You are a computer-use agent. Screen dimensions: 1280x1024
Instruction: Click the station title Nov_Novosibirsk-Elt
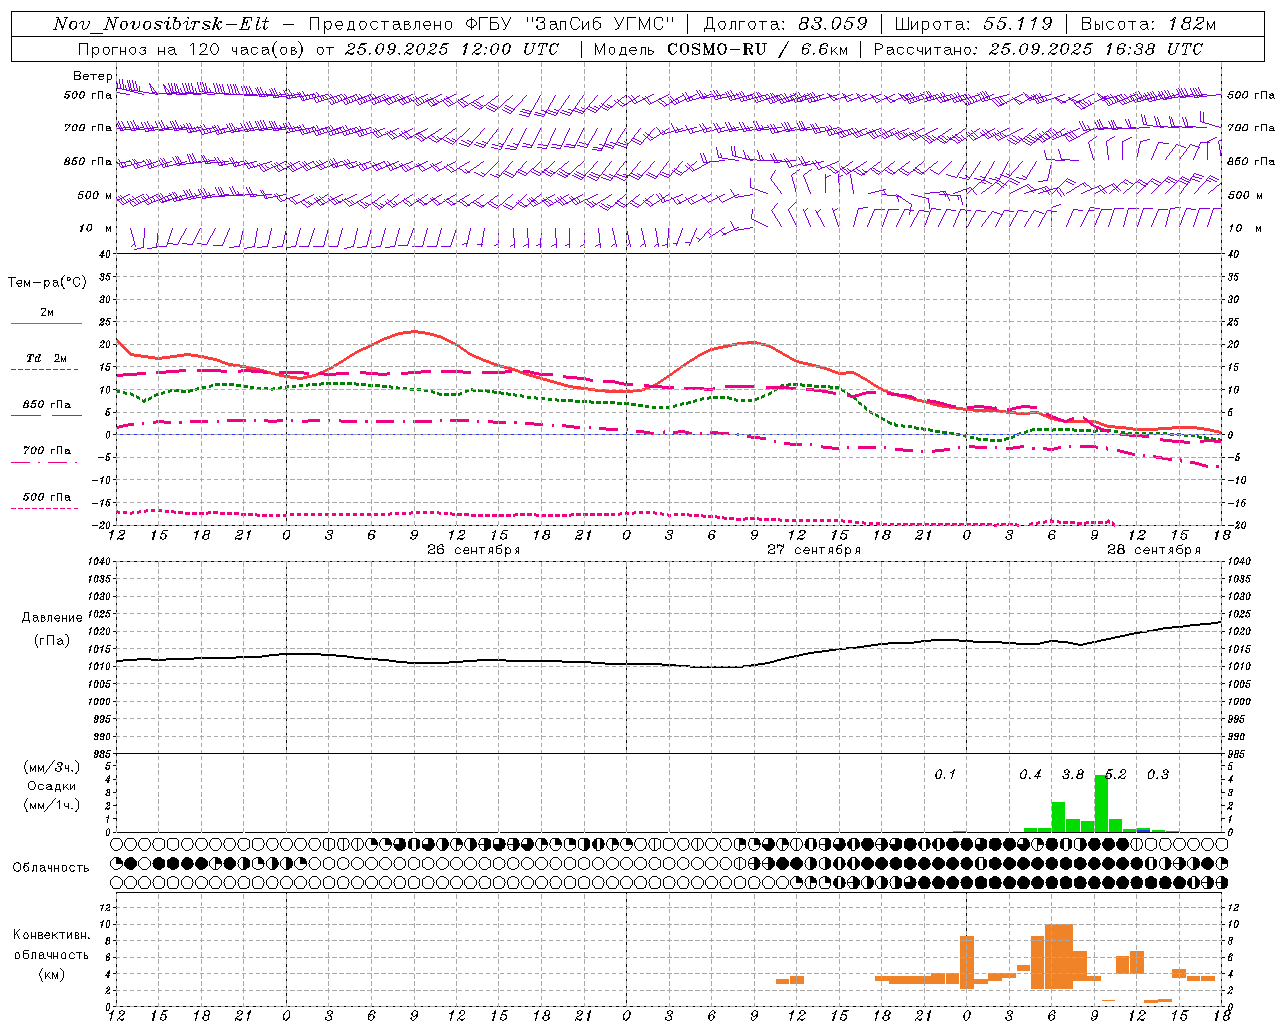(161, 24)
